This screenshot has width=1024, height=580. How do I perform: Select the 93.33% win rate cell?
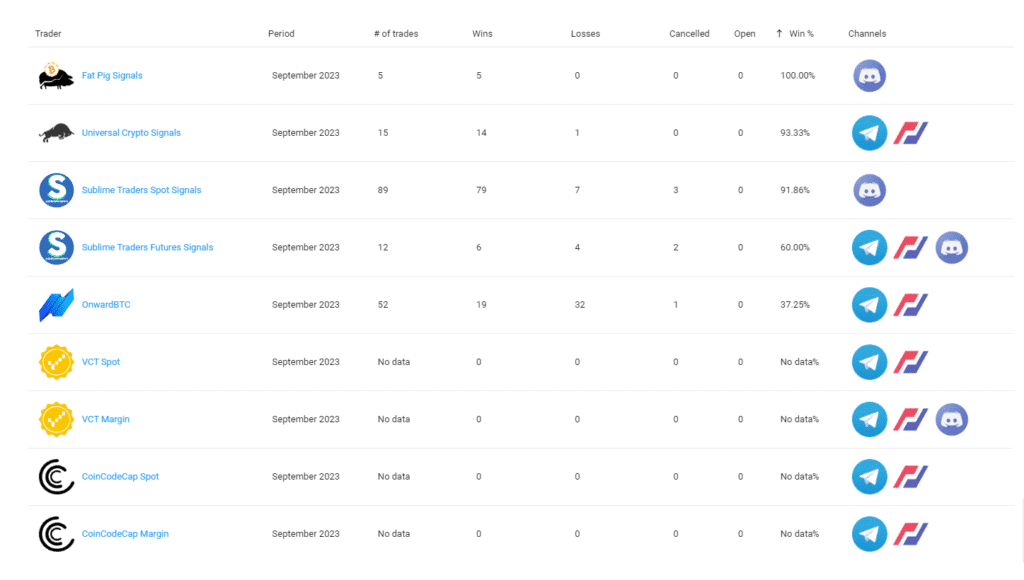point(795,133)
